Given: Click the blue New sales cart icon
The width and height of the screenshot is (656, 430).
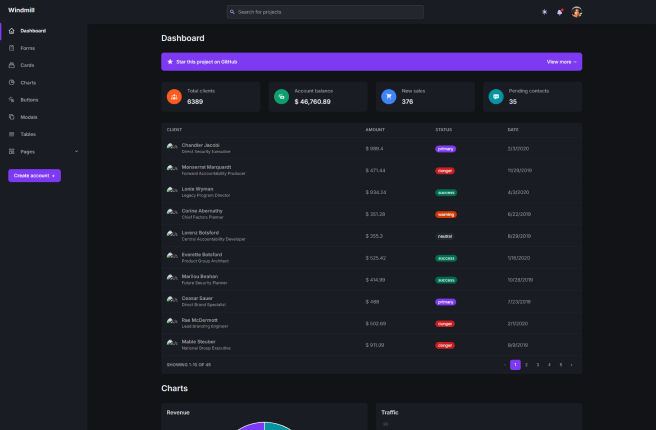Looking at the screenshot, I should click(x=389, y=97).
